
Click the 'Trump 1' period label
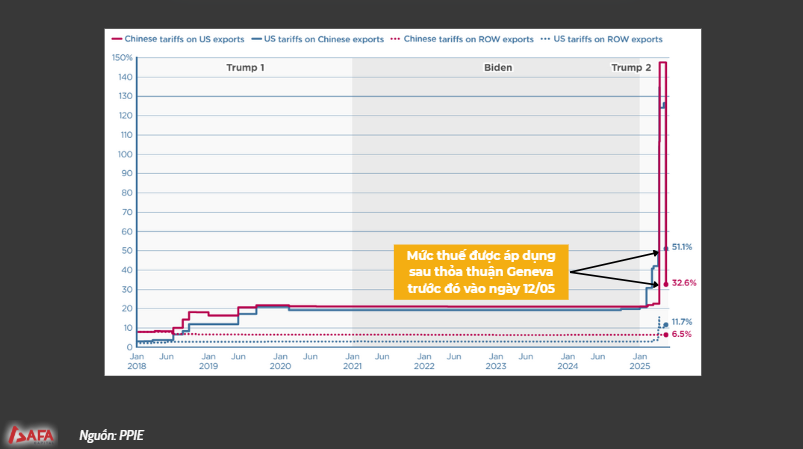coord(245,68)
